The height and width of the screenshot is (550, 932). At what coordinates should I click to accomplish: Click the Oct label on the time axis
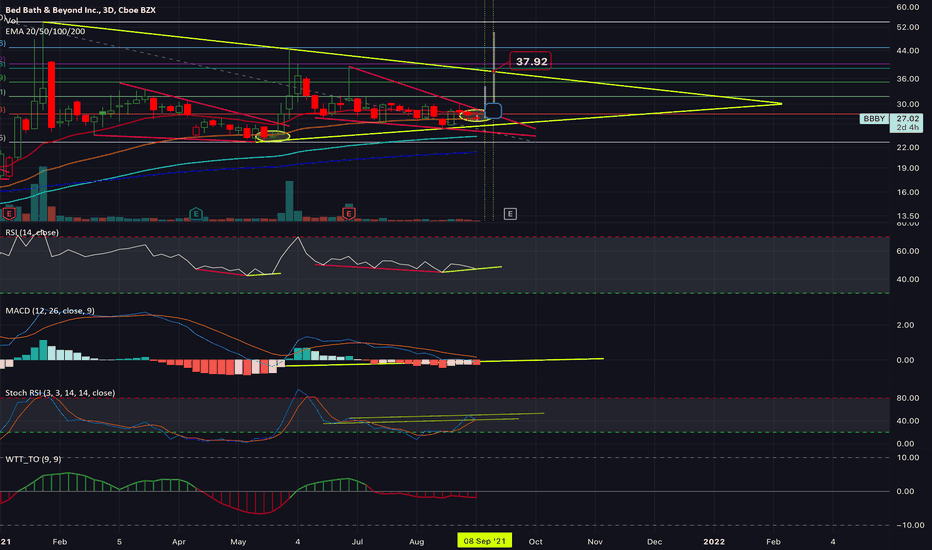[536, 542]
